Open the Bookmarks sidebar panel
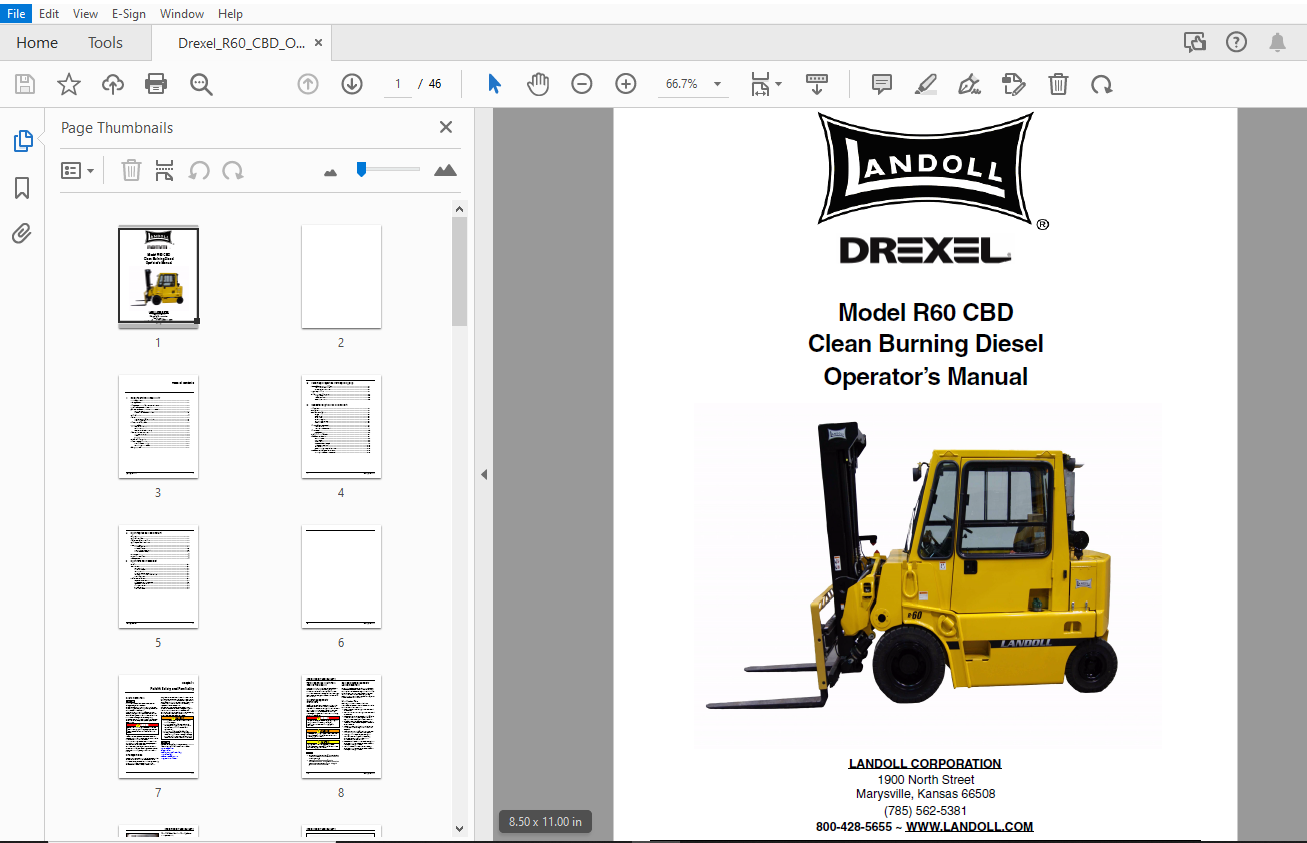This screenshot has width=1307, height=843. (x=22, y=188)
